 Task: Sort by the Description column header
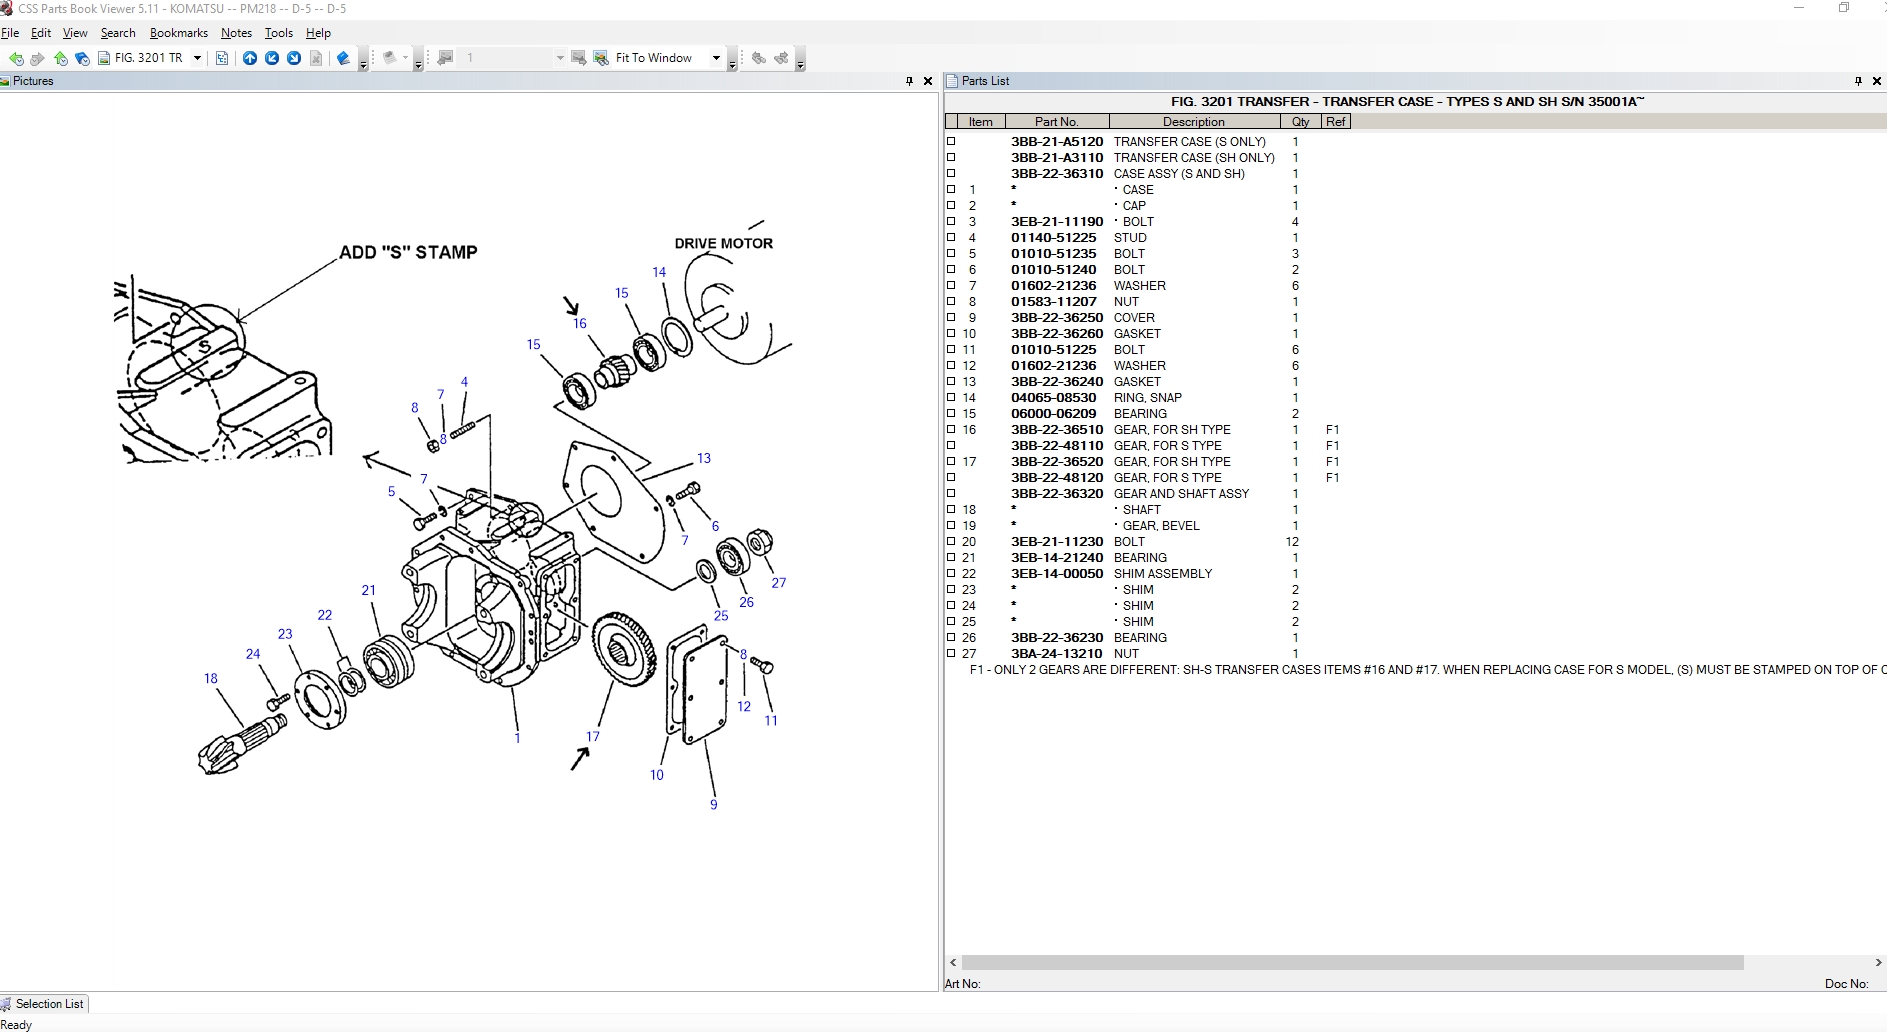[x=1194, y=122]
